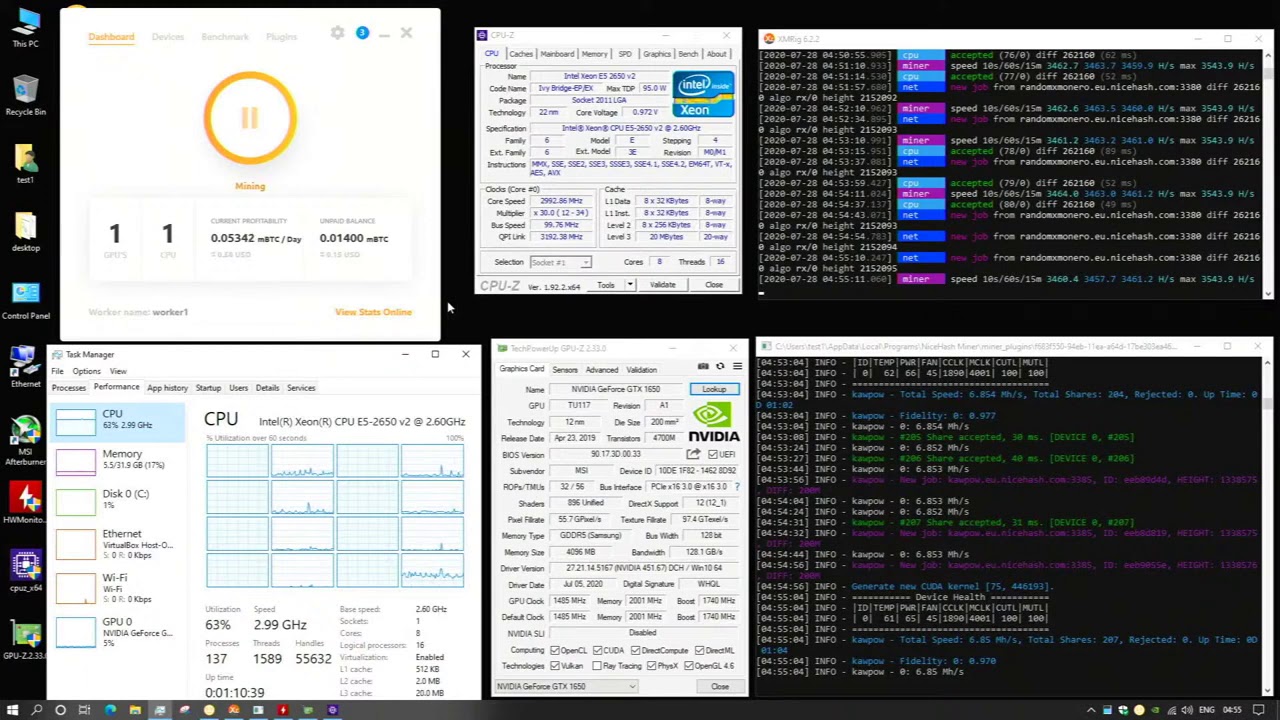Viewport: 1280px width, 720px height.
Task: Open the Advanced tab in GPU-Z
Action: tap(601, 369)
